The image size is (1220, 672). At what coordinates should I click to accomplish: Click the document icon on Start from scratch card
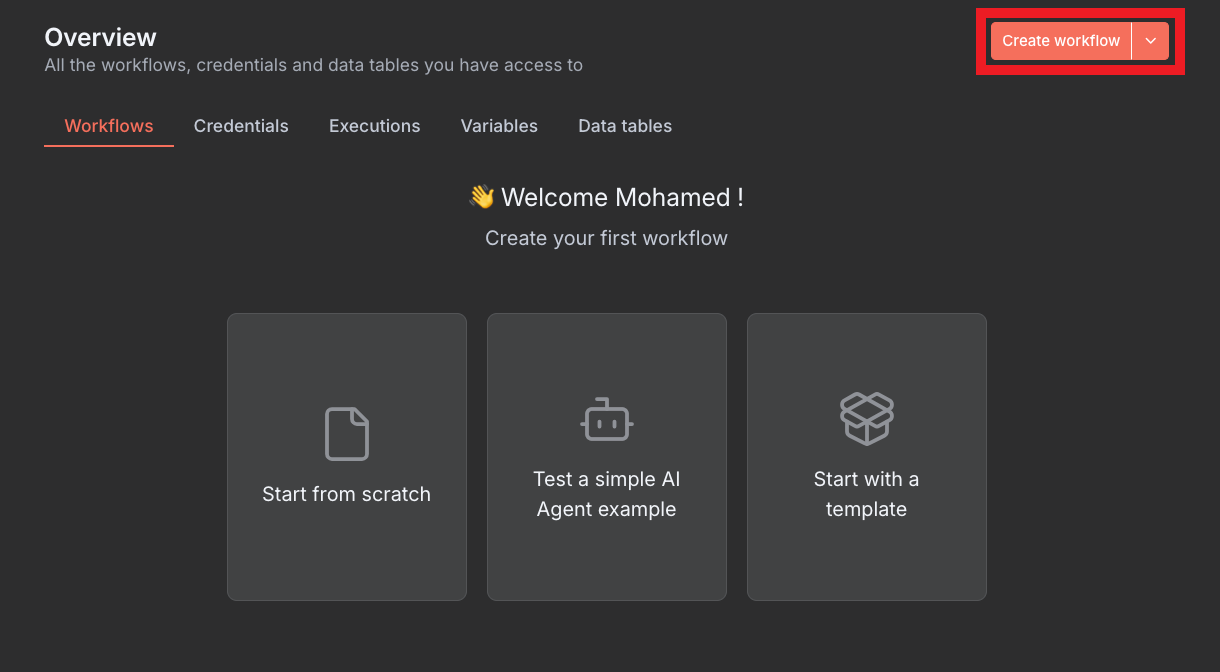pos(346,433)
